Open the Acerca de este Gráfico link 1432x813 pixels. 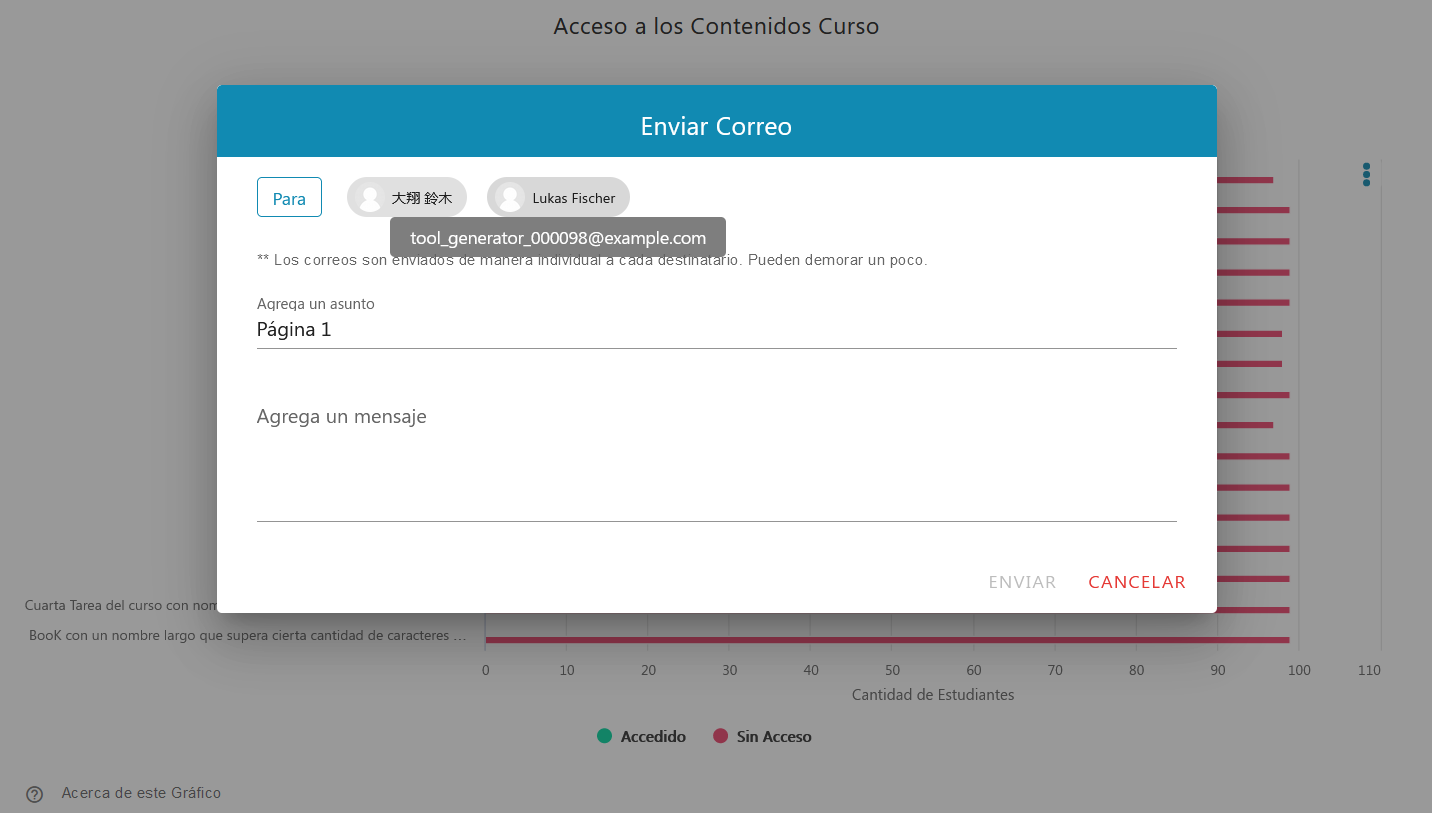tap(141, 793)
